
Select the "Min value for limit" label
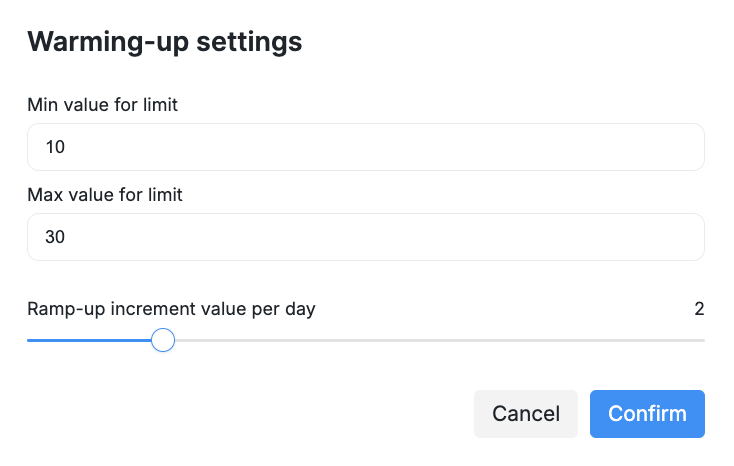point(103,104)
